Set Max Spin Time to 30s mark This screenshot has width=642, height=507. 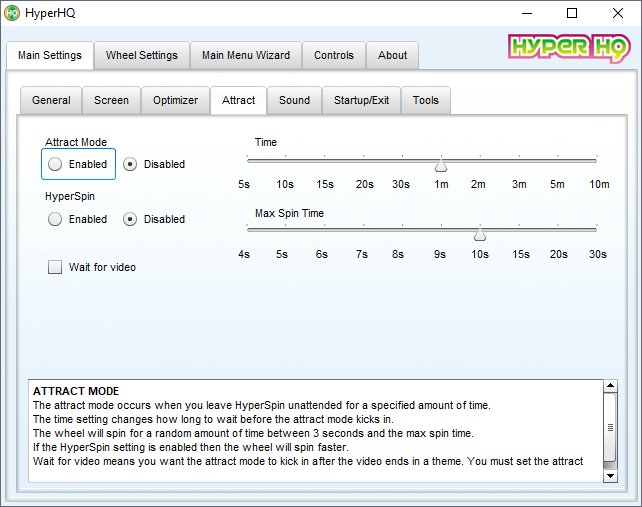pyautogui.click(x=597, y=230)
